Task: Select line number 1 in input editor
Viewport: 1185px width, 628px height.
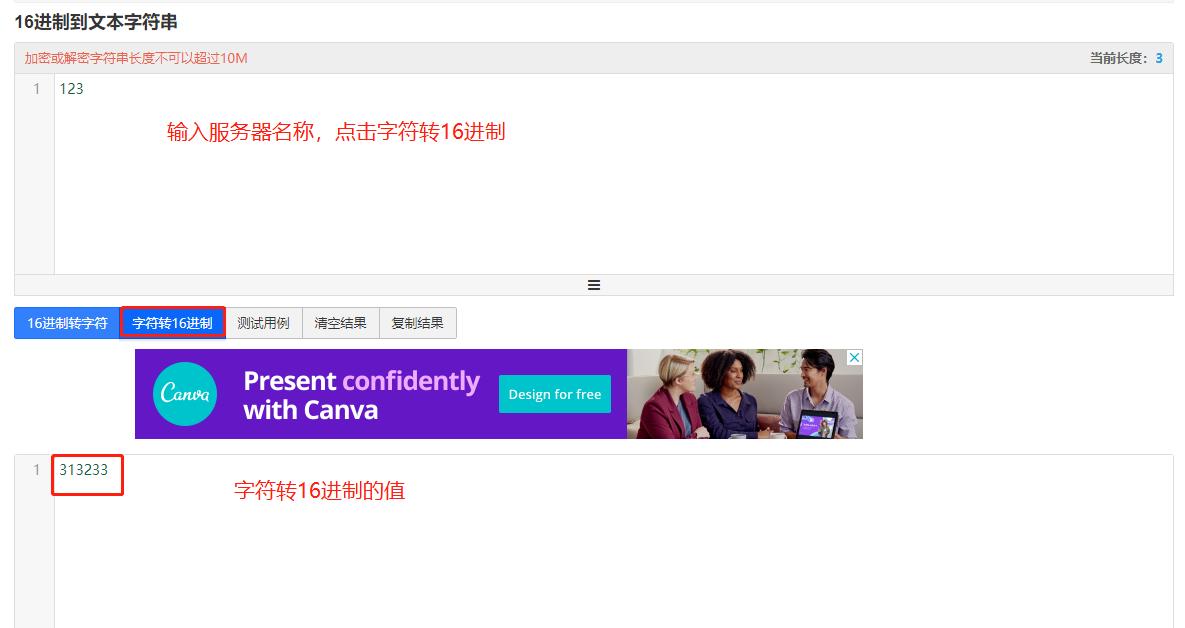Action: click(x=36, y=89)
